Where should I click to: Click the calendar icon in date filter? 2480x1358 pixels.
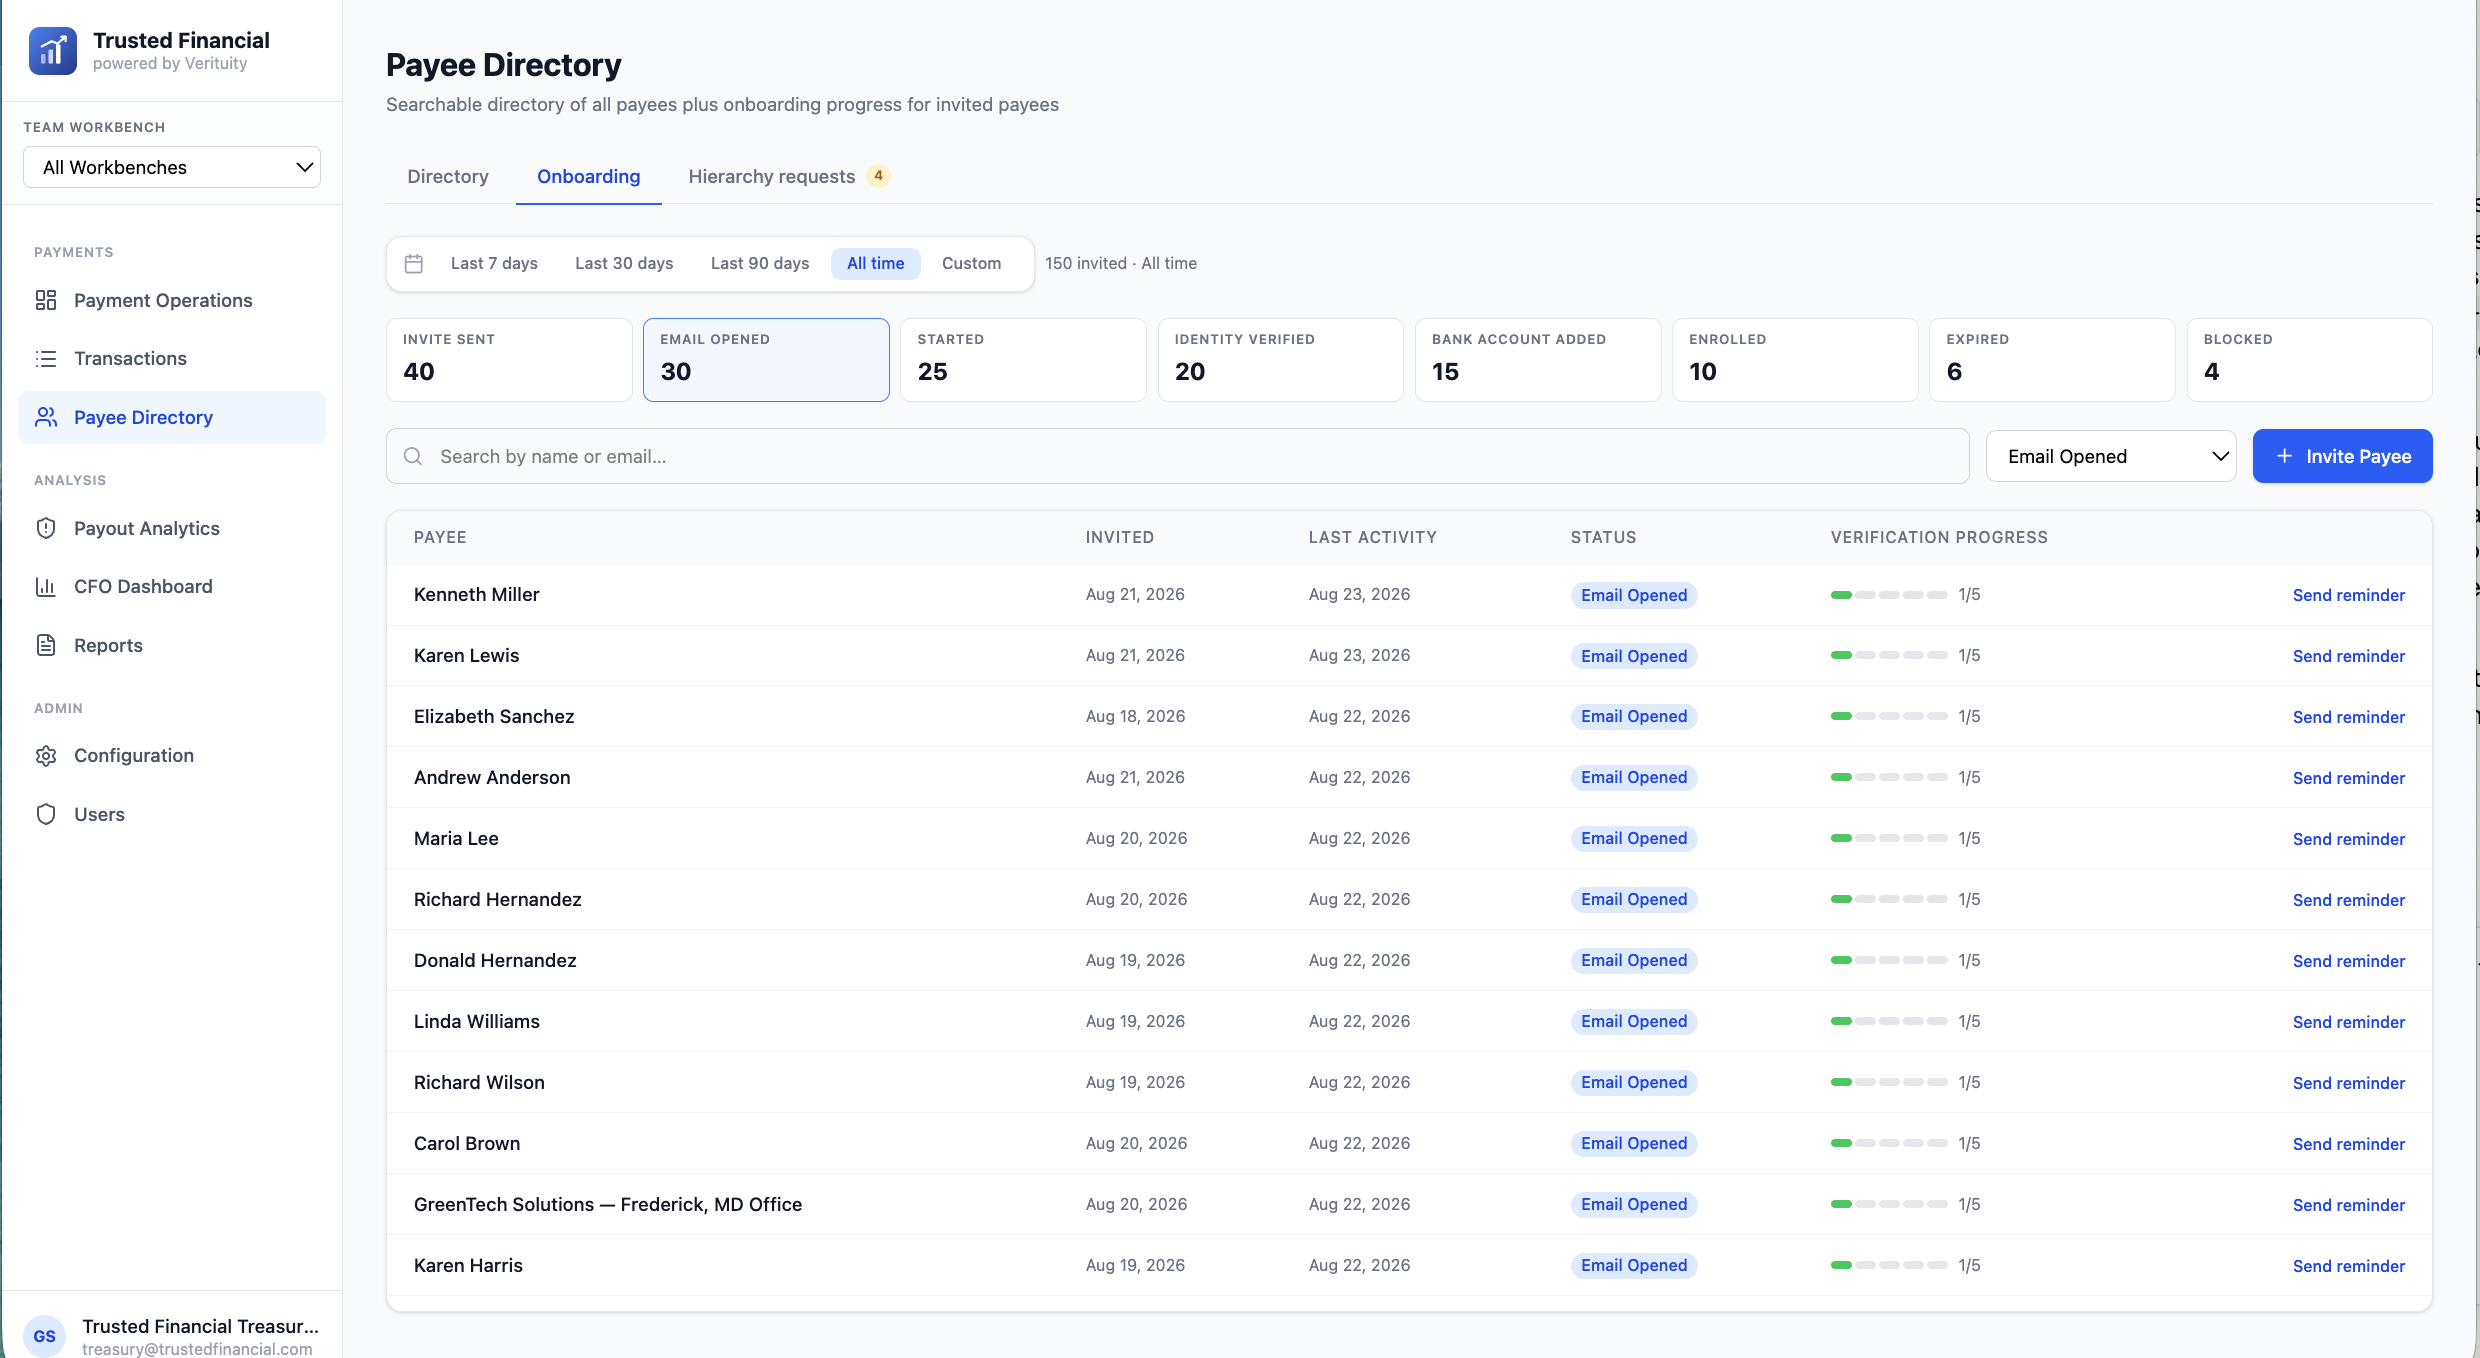414,263
